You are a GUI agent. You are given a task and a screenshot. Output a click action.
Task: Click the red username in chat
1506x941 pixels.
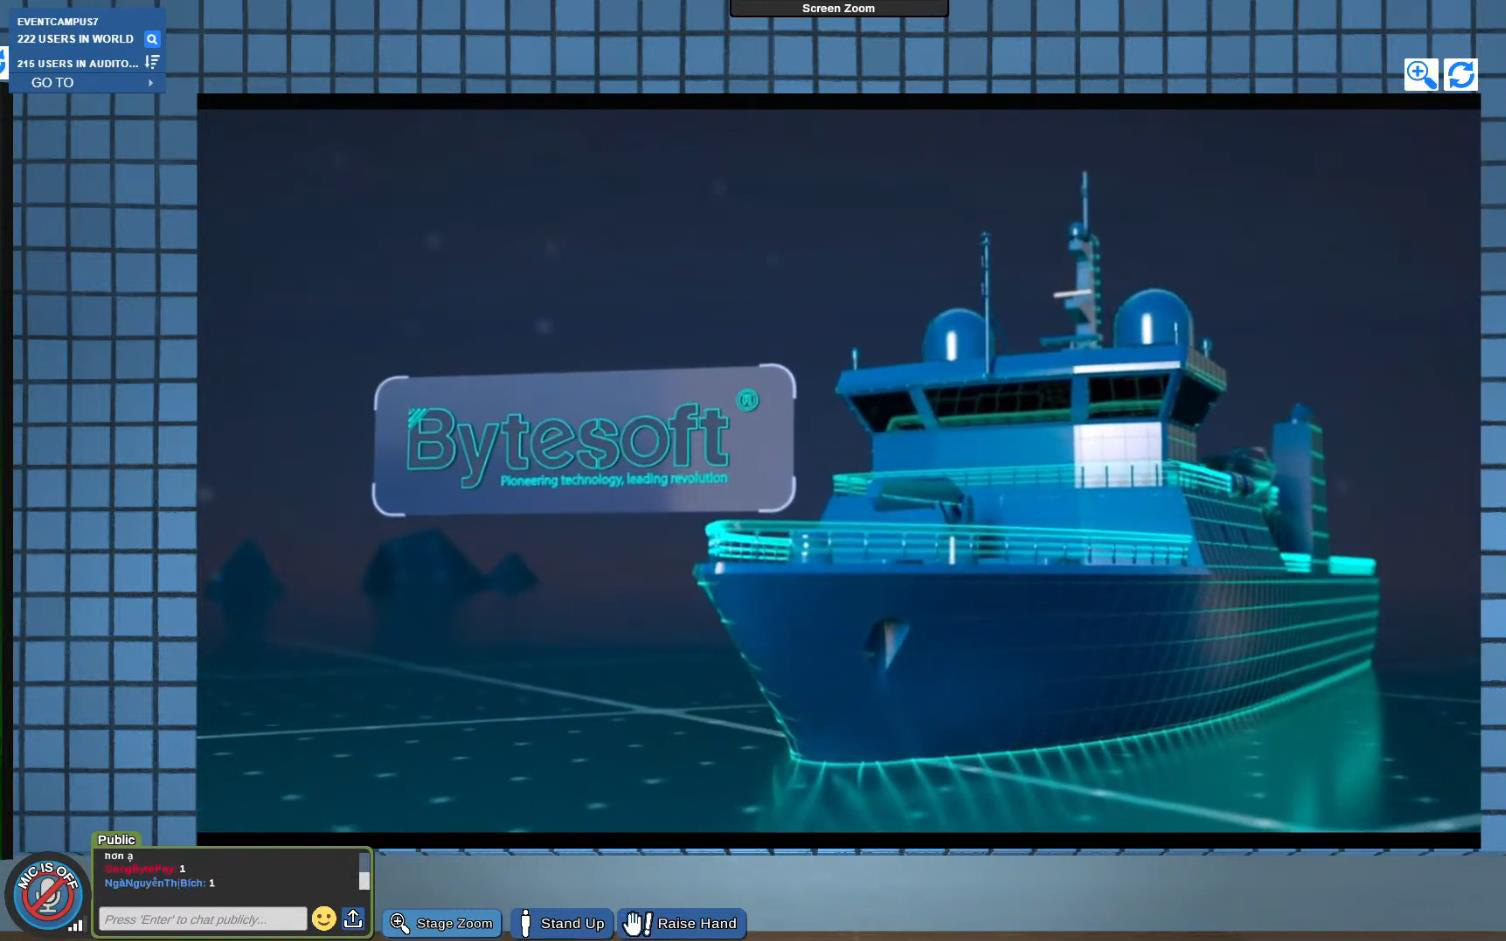point(140,869)
